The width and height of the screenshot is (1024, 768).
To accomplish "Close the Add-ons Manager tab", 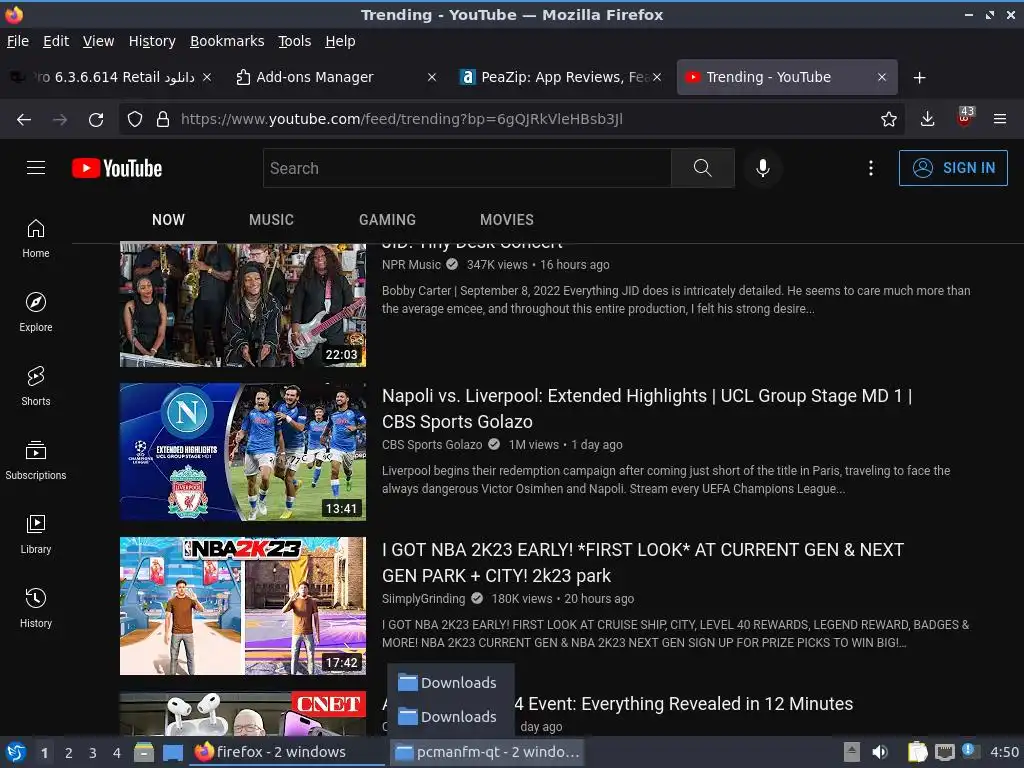I will (432, 77).
